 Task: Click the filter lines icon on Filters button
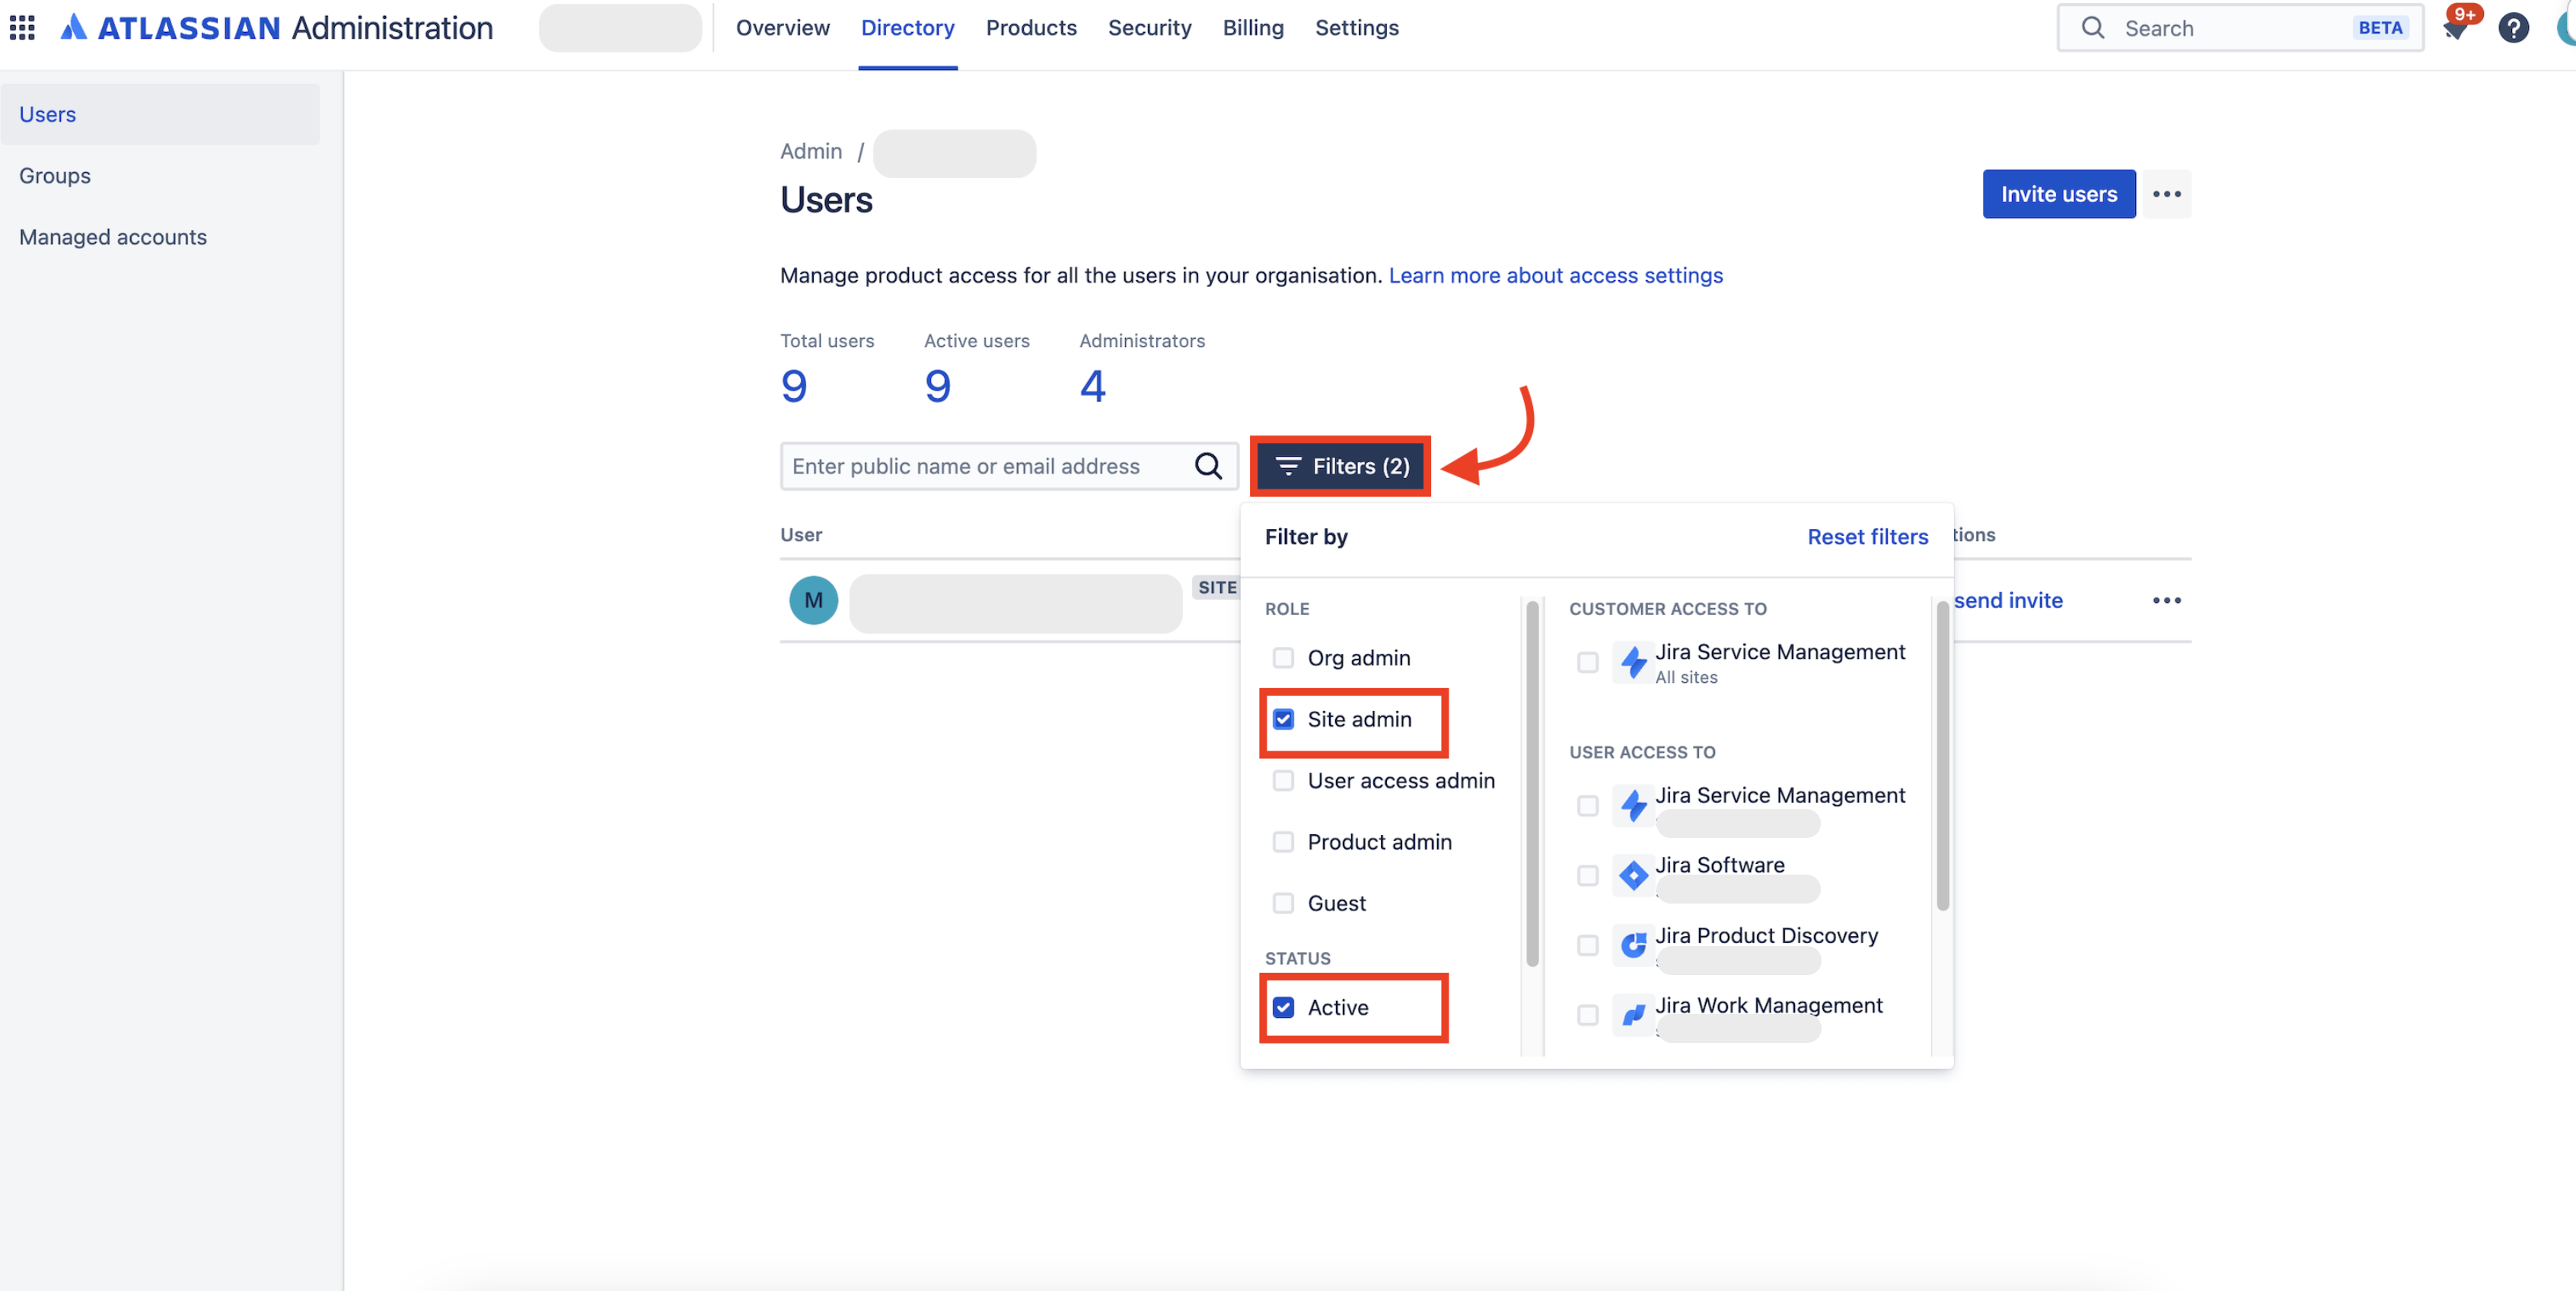(x=1288, y=466)
